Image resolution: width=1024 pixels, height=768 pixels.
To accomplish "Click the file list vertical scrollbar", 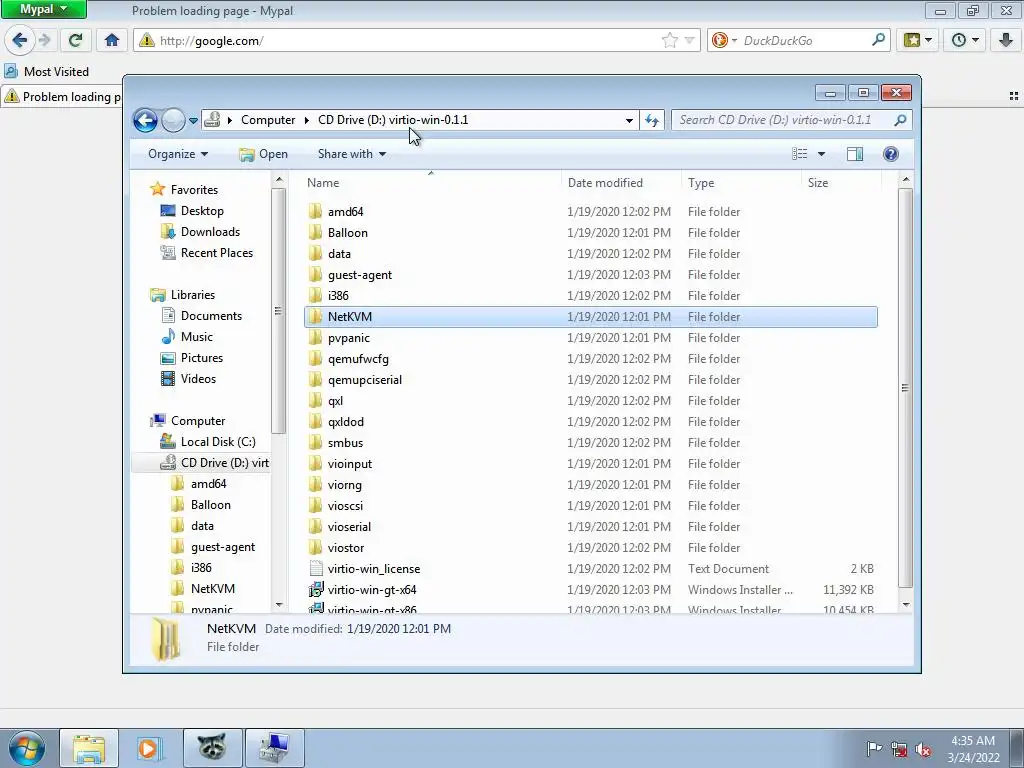I will click(905, 388).
